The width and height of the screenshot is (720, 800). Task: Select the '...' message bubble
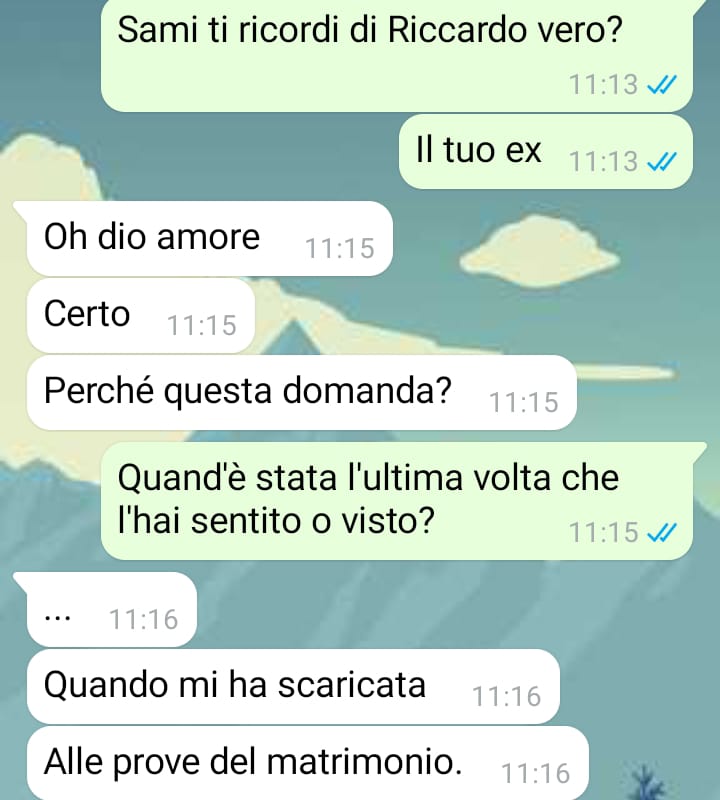[x=111, y=610]
